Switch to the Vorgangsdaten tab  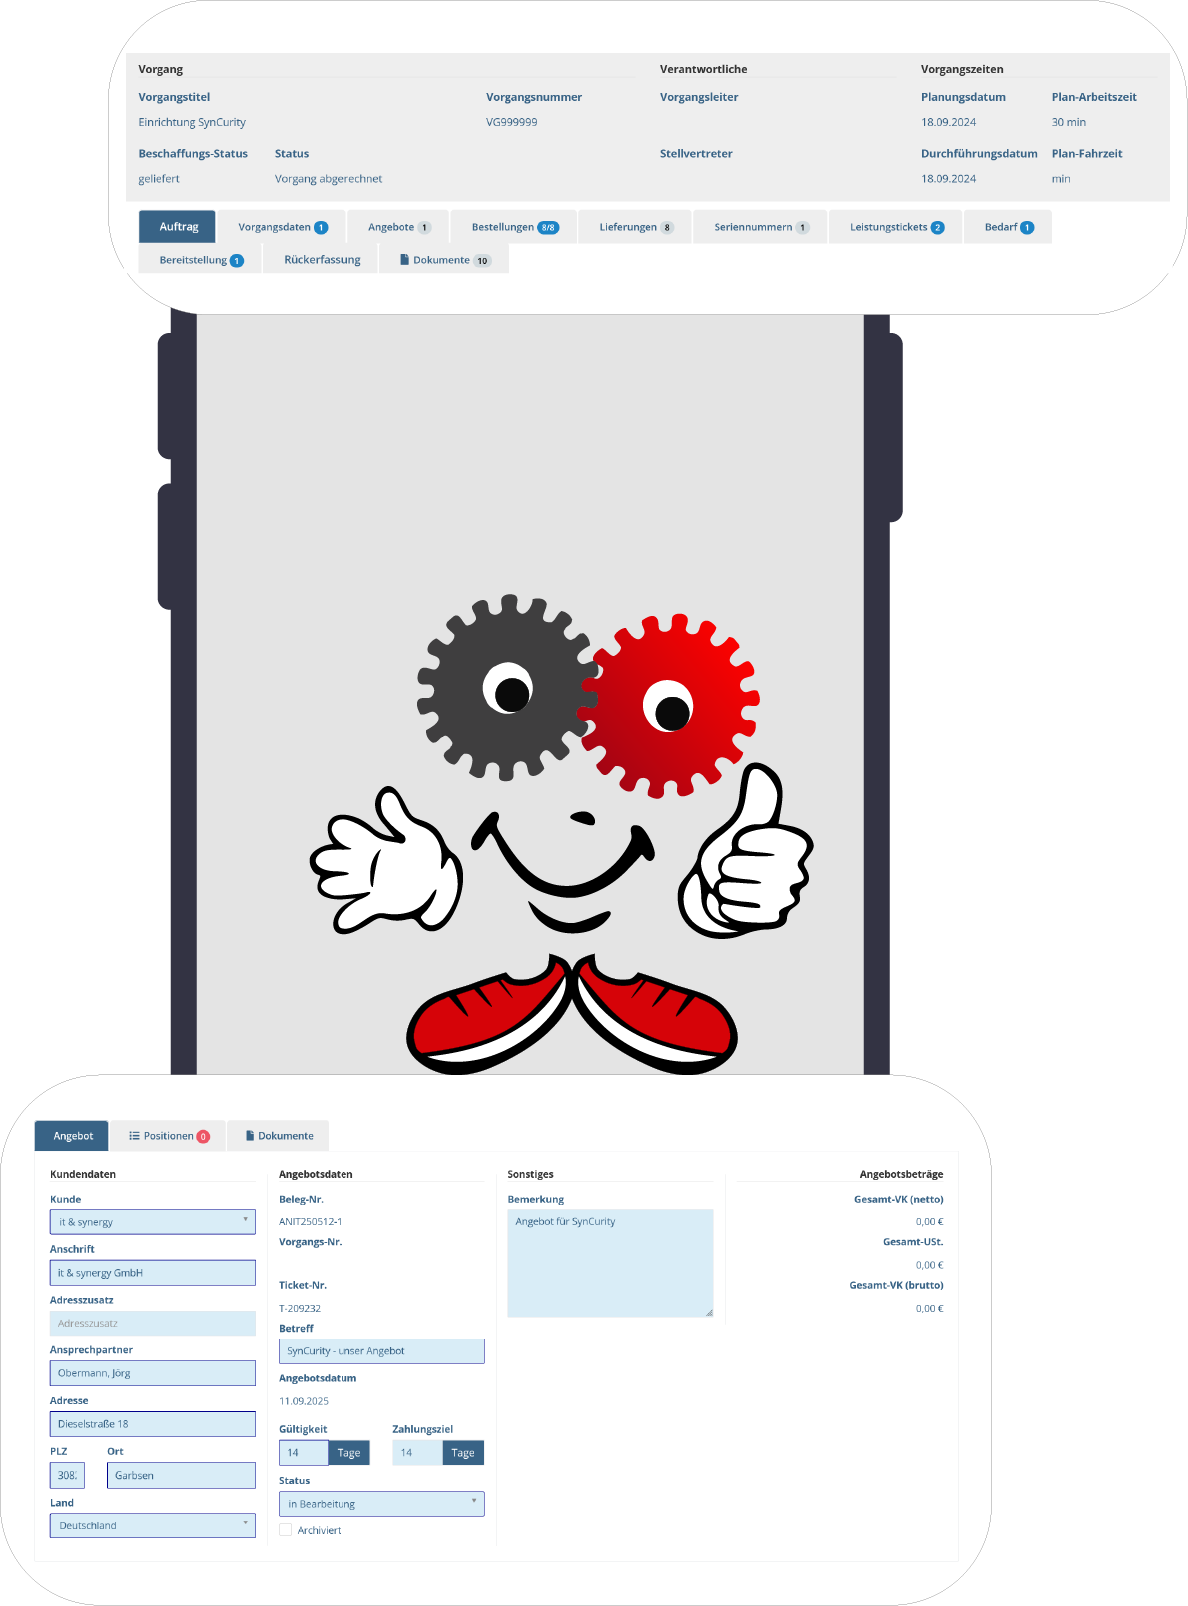pyautogui.click(x=281, y=227)
